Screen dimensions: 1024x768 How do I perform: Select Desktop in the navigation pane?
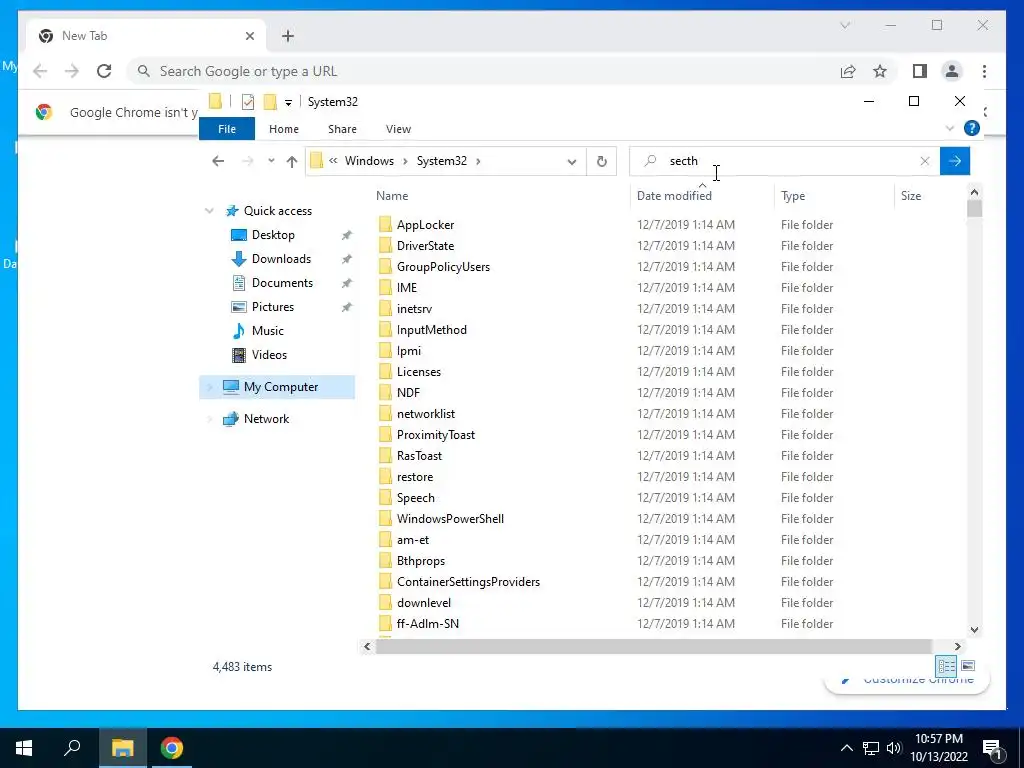273,235
